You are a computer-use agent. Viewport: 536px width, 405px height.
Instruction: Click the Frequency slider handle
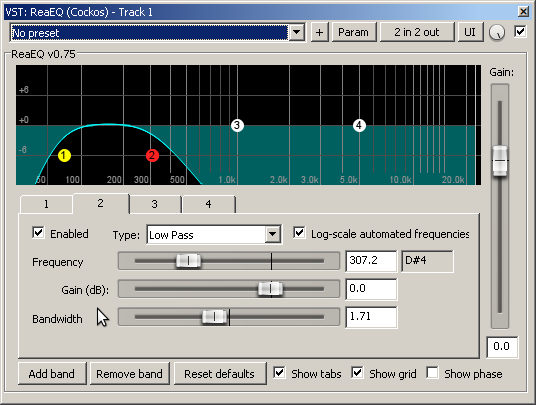pos(188,261)
